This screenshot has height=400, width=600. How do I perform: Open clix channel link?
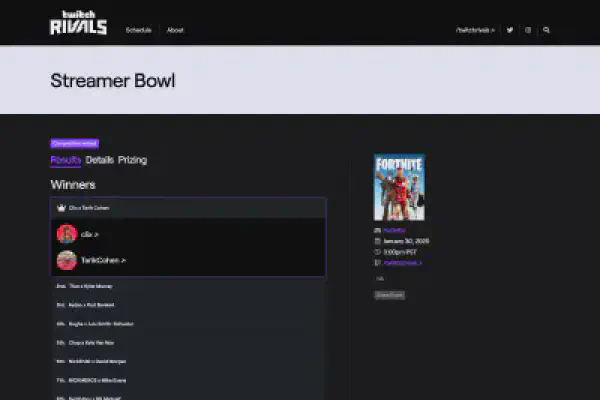pos(90,234)
